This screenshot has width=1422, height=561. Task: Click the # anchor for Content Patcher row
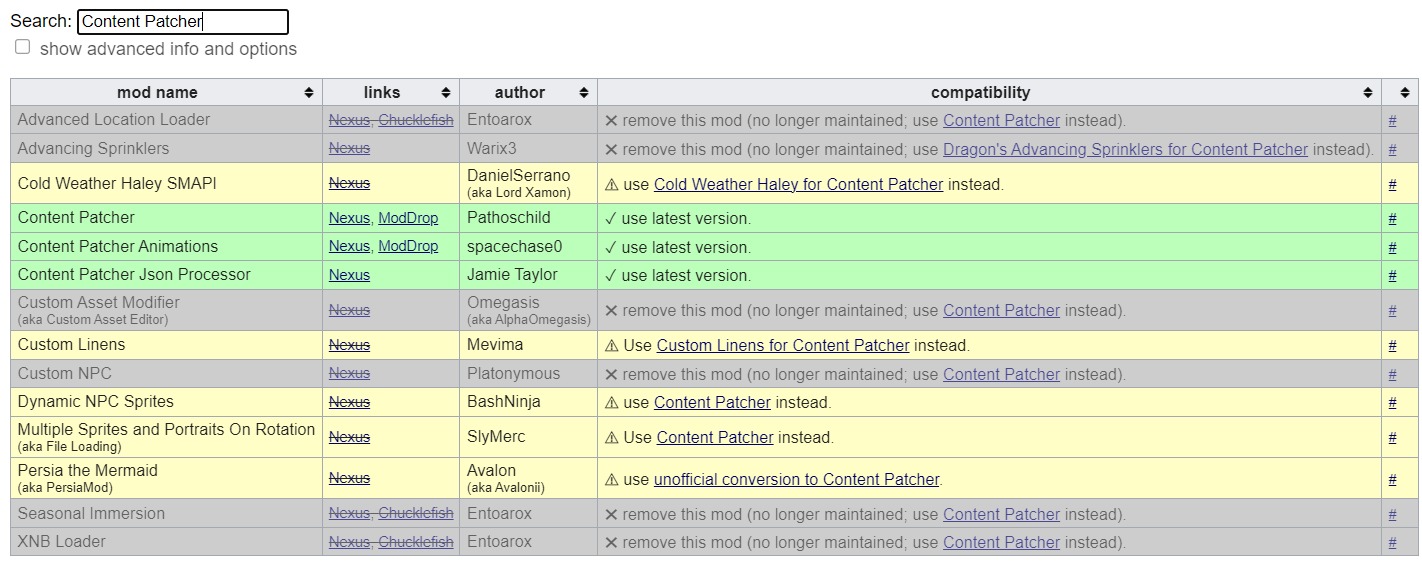point(1392,219)
